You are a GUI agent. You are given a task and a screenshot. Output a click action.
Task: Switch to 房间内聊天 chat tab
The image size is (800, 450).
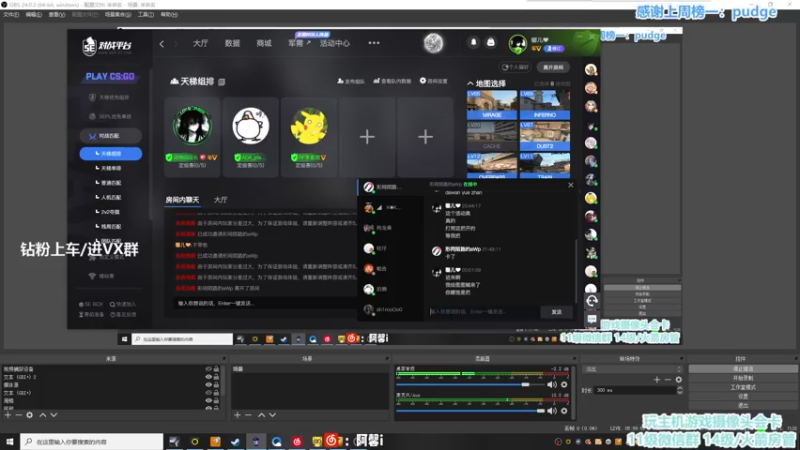point(182,199)
